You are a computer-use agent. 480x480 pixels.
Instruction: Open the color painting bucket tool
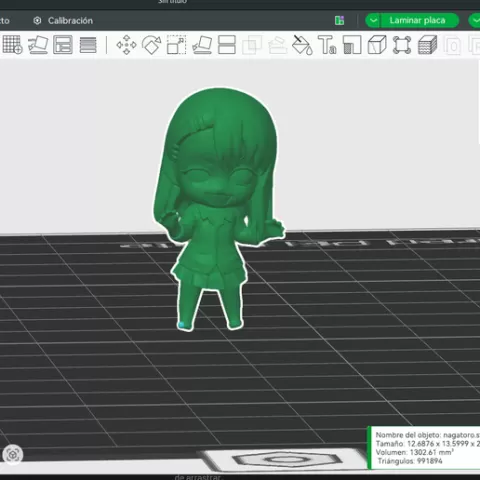pos(302,45)
